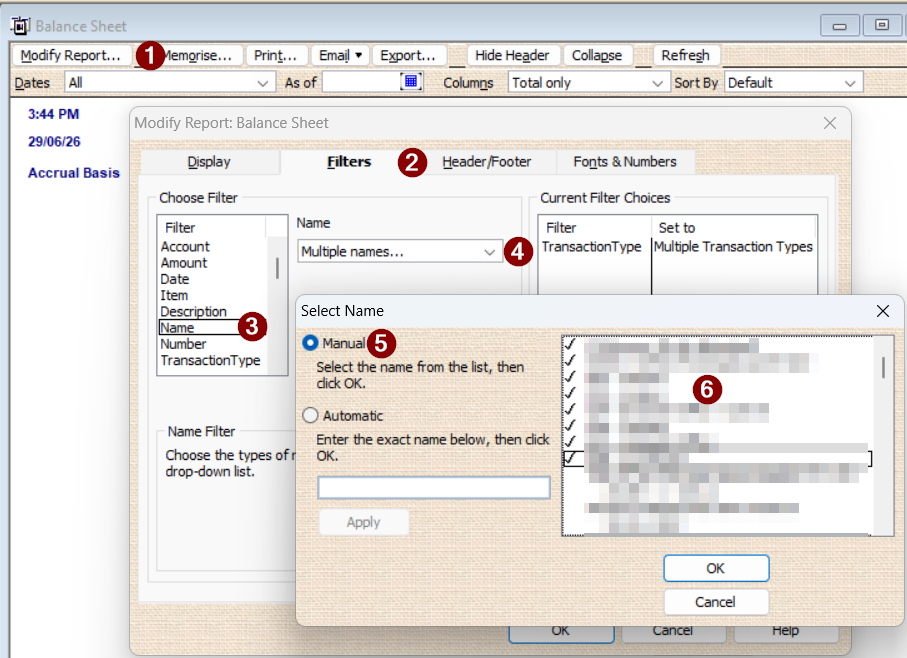
Task: Click the Modify Report button
Action: [x=71, y=56]
